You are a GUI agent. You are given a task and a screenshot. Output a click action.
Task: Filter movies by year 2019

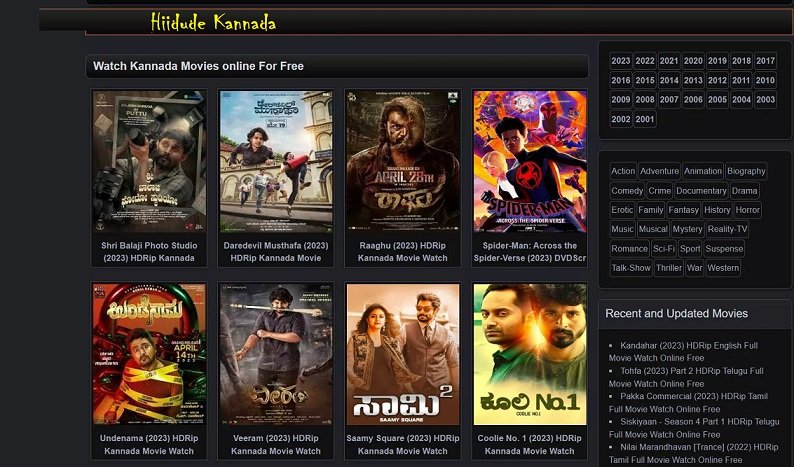(717, 61)
